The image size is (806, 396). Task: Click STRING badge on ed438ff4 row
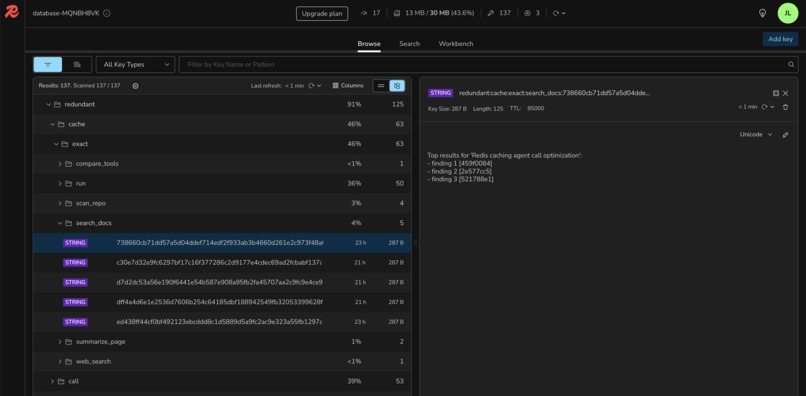[76, 322]
